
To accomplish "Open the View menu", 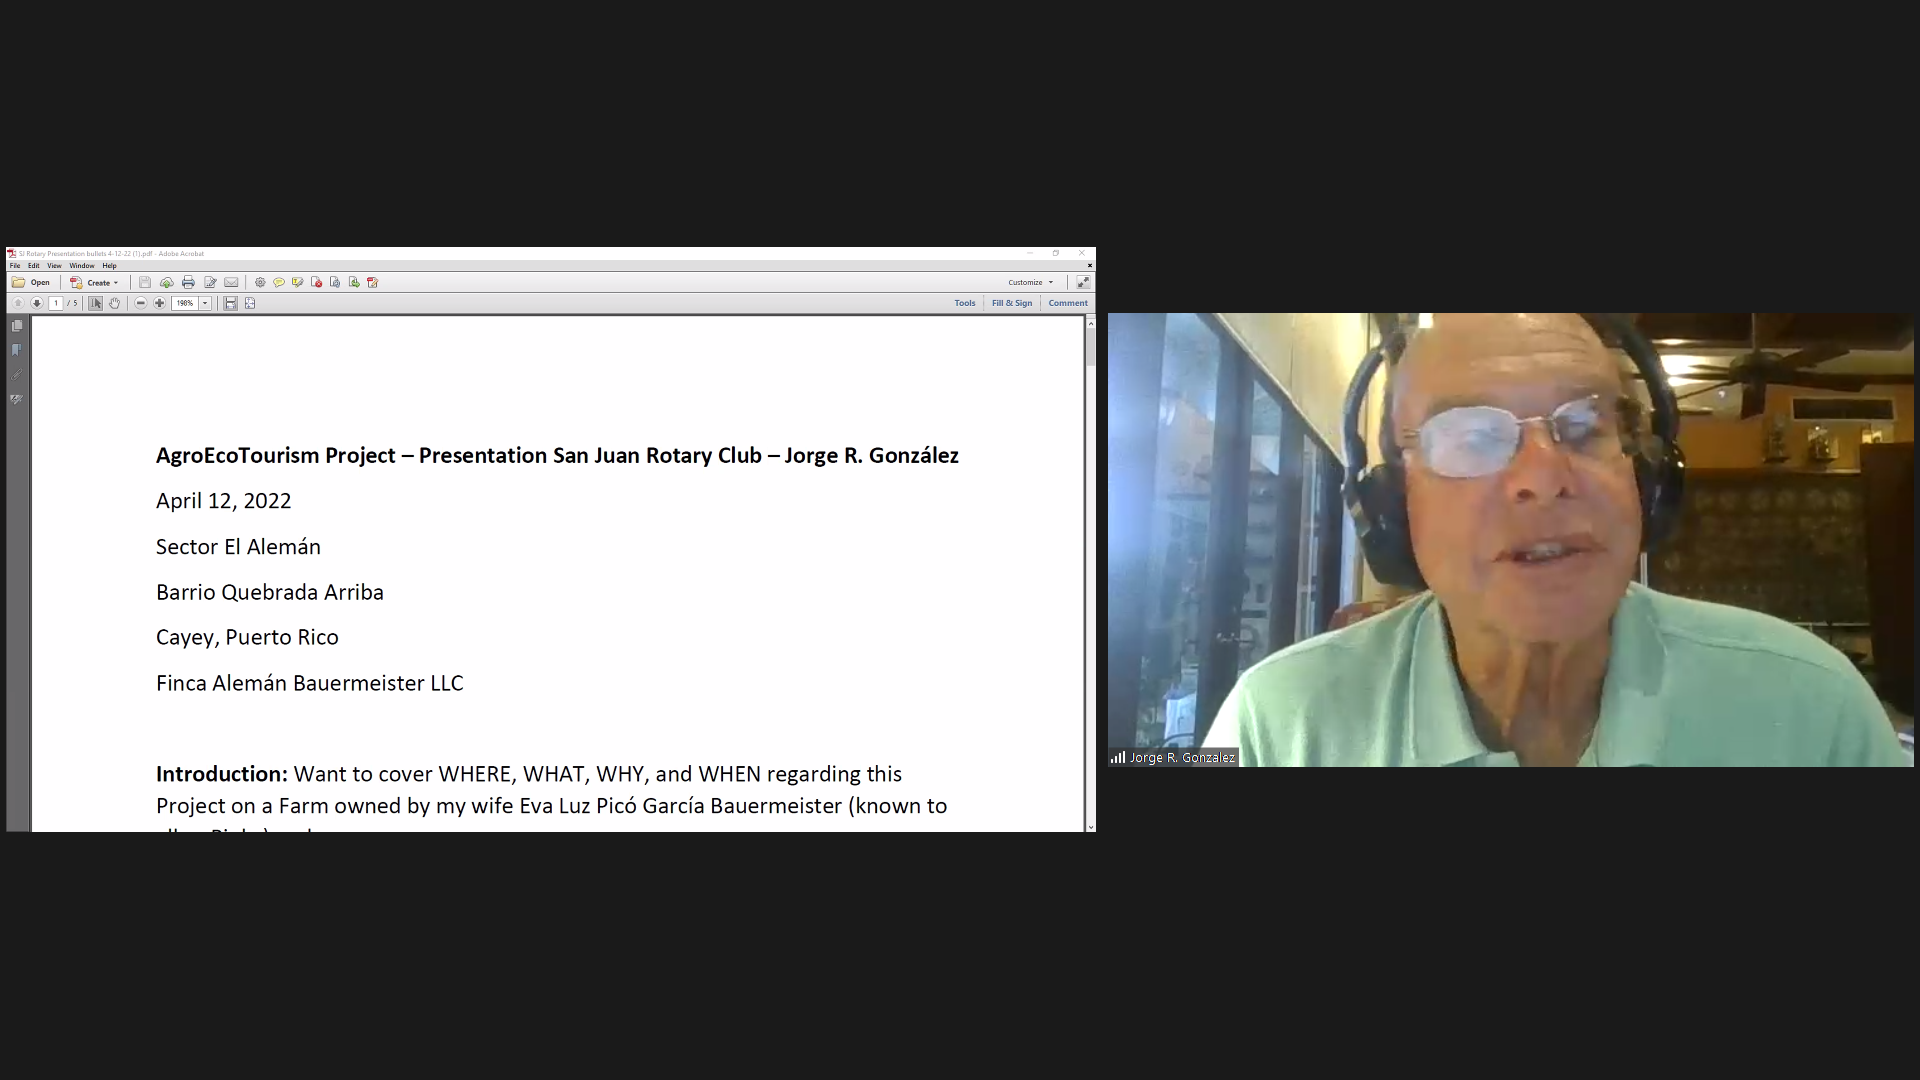I will coord(54,266).
